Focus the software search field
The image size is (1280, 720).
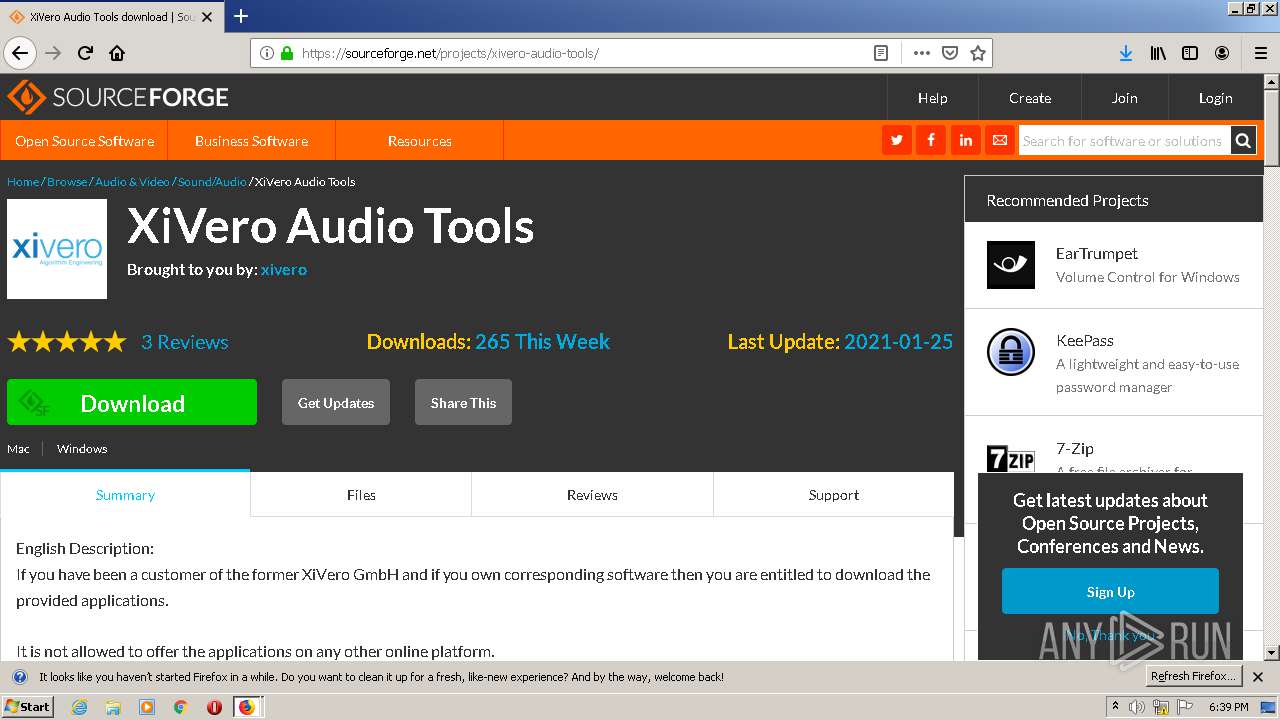(x=1124, y=141)
